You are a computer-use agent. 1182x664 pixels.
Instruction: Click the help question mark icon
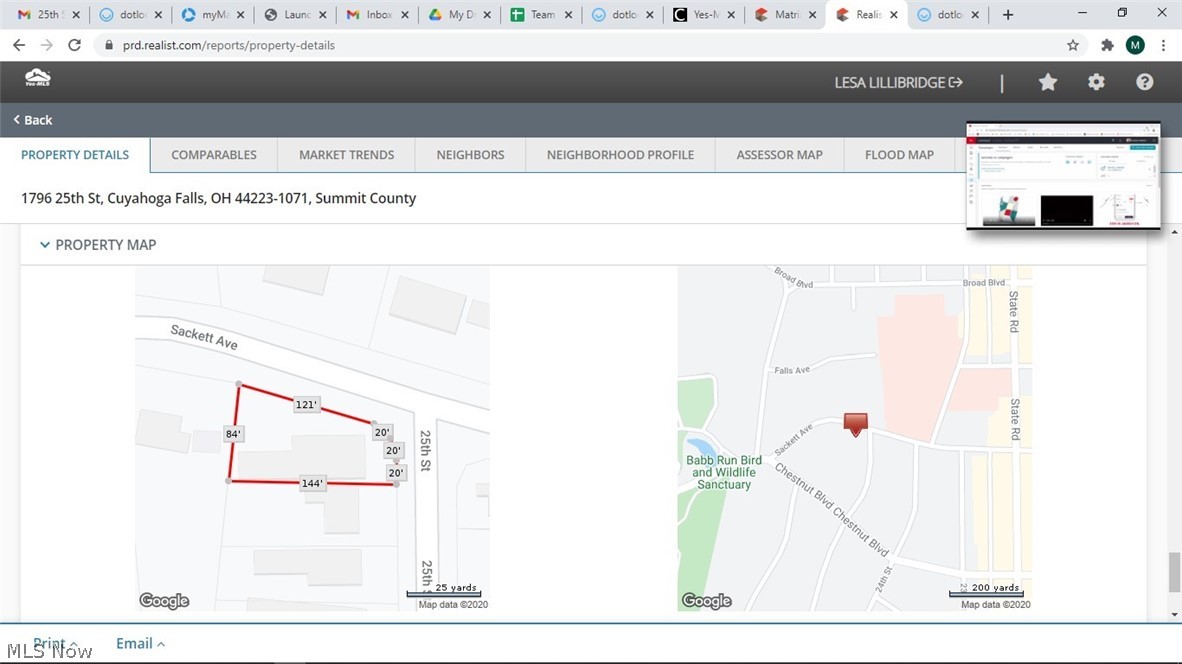coord(1145,82)
